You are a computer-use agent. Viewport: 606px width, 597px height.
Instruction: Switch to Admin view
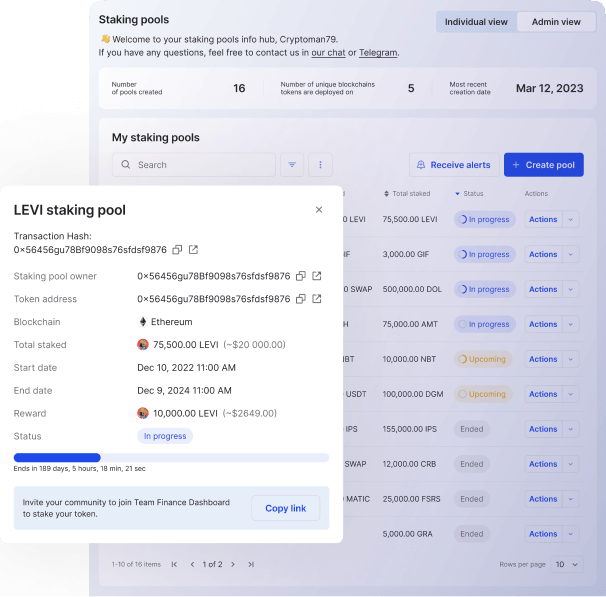(555, 22)
